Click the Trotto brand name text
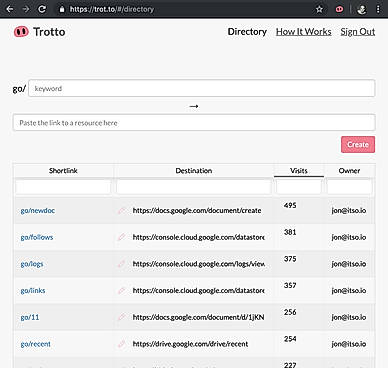The width and height of the screenshot is (388, 368). pos(49,32)
